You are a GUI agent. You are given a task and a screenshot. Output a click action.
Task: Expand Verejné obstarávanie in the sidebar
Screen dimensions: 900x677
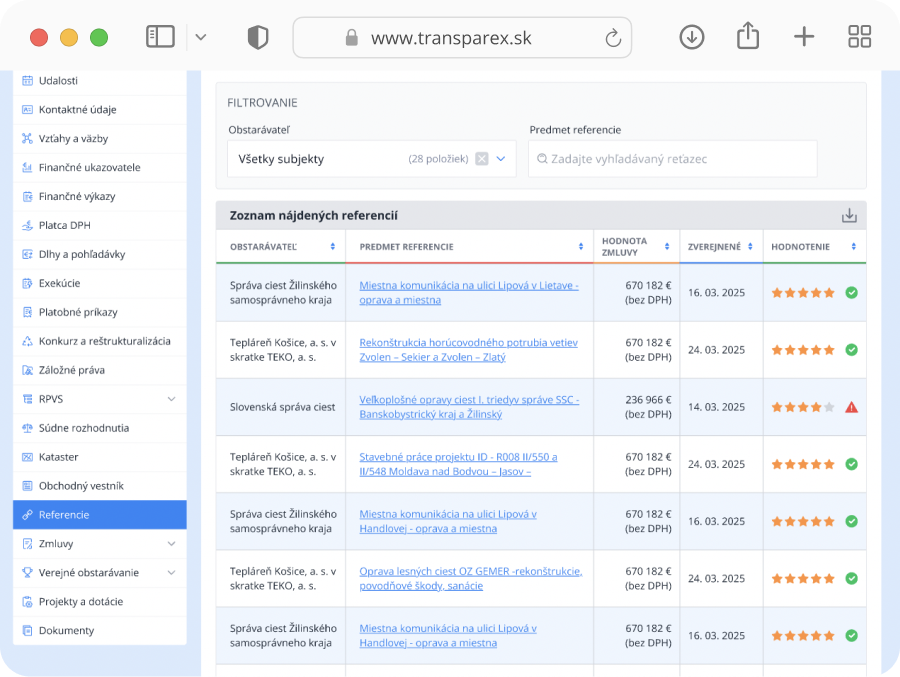coord(171,573)
